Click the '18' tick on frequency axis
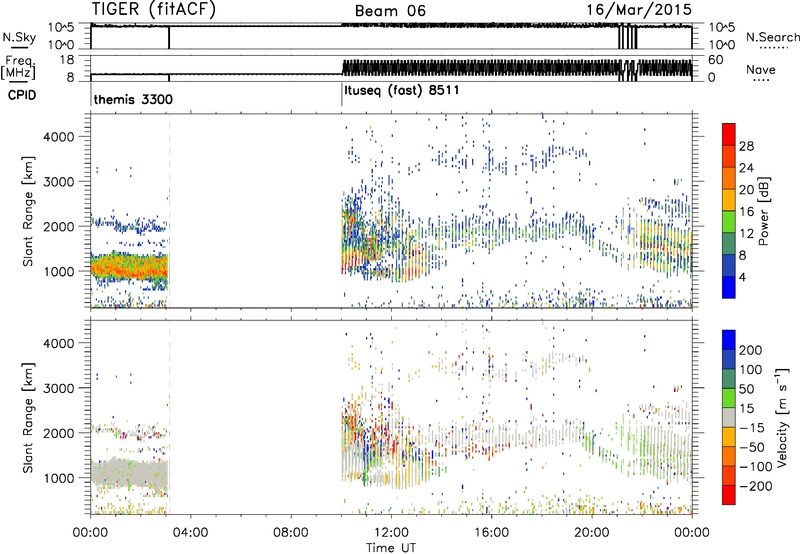 point(67,60)
